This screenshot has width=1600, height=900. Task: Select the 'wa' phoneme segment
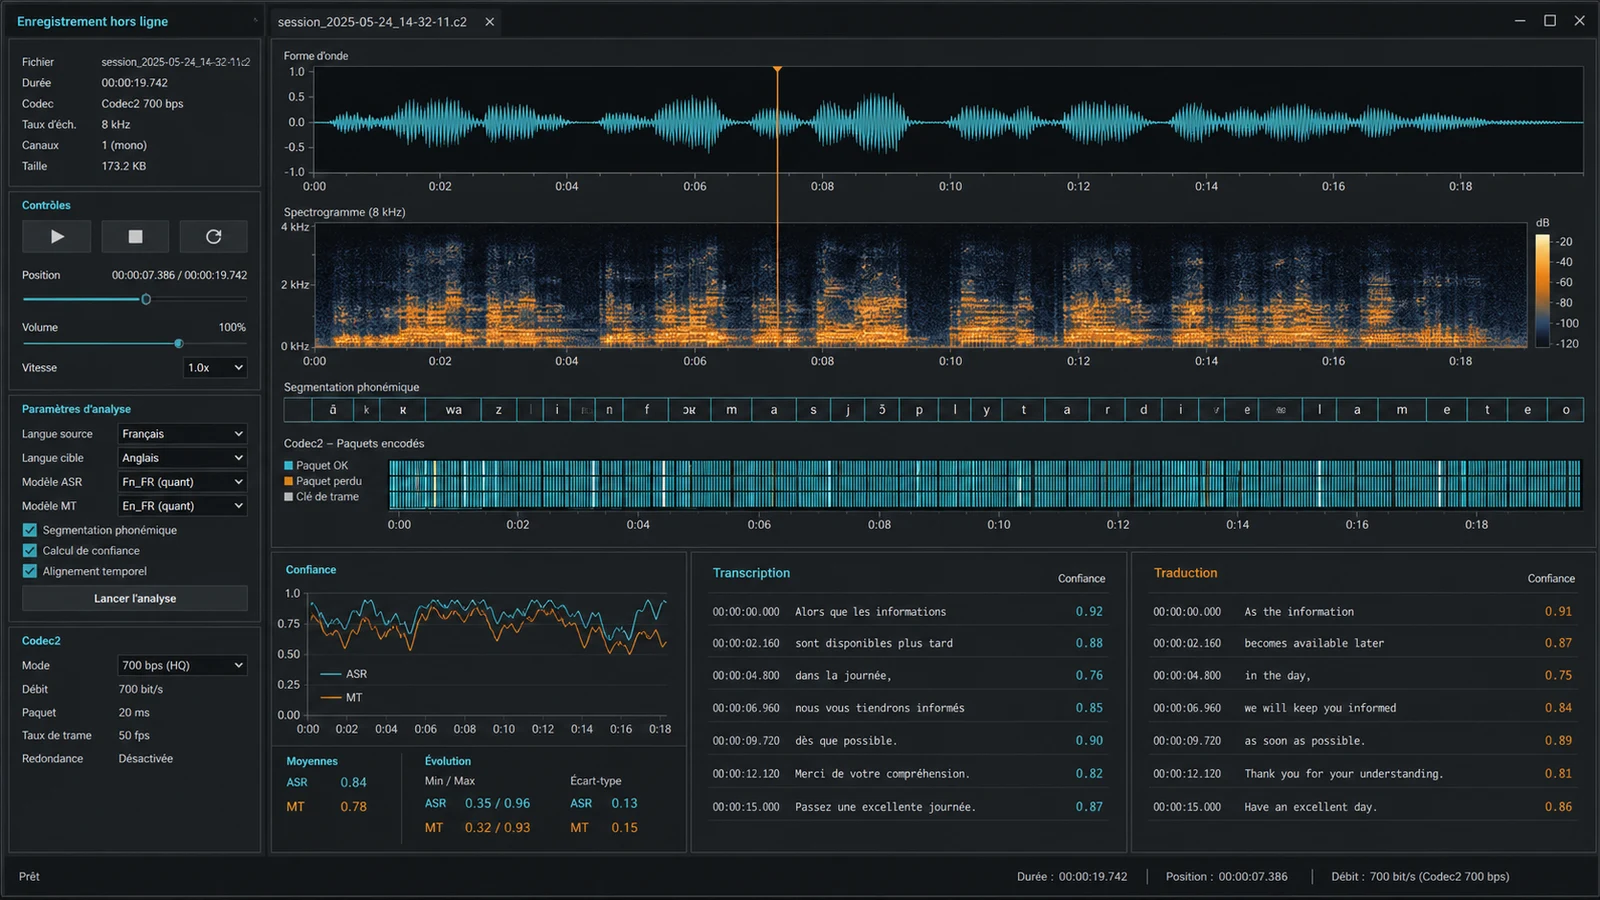tap(454, 410)
